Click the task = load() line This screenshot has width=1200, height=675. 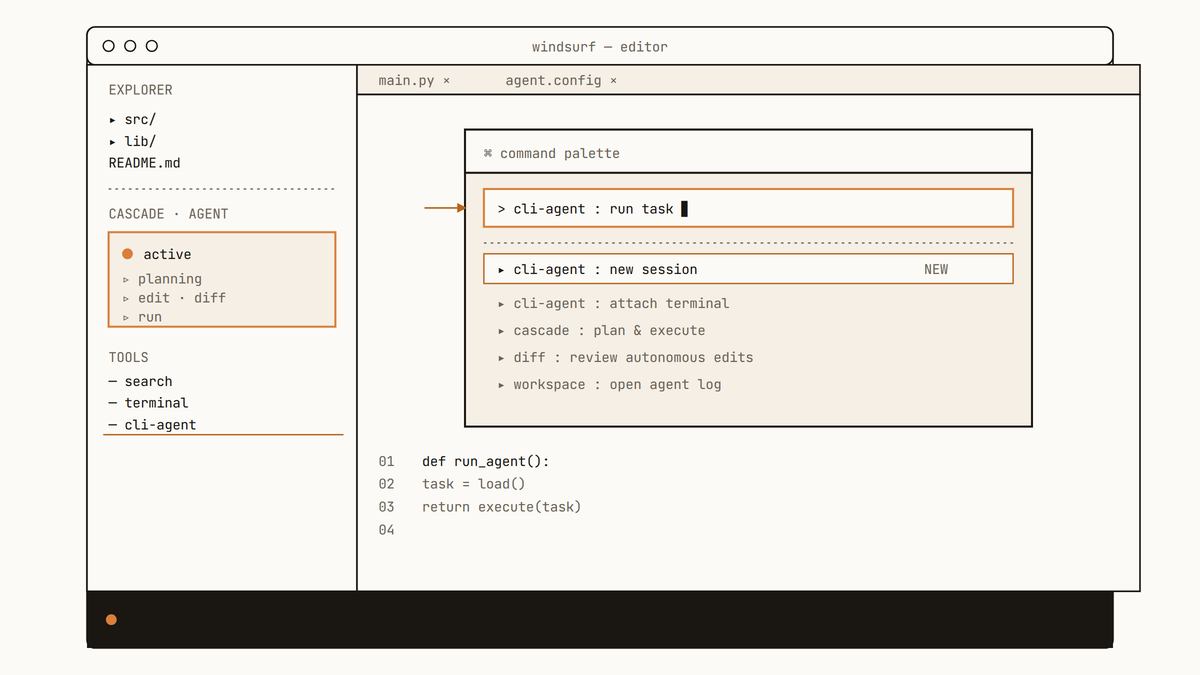(x=474, y=484)
